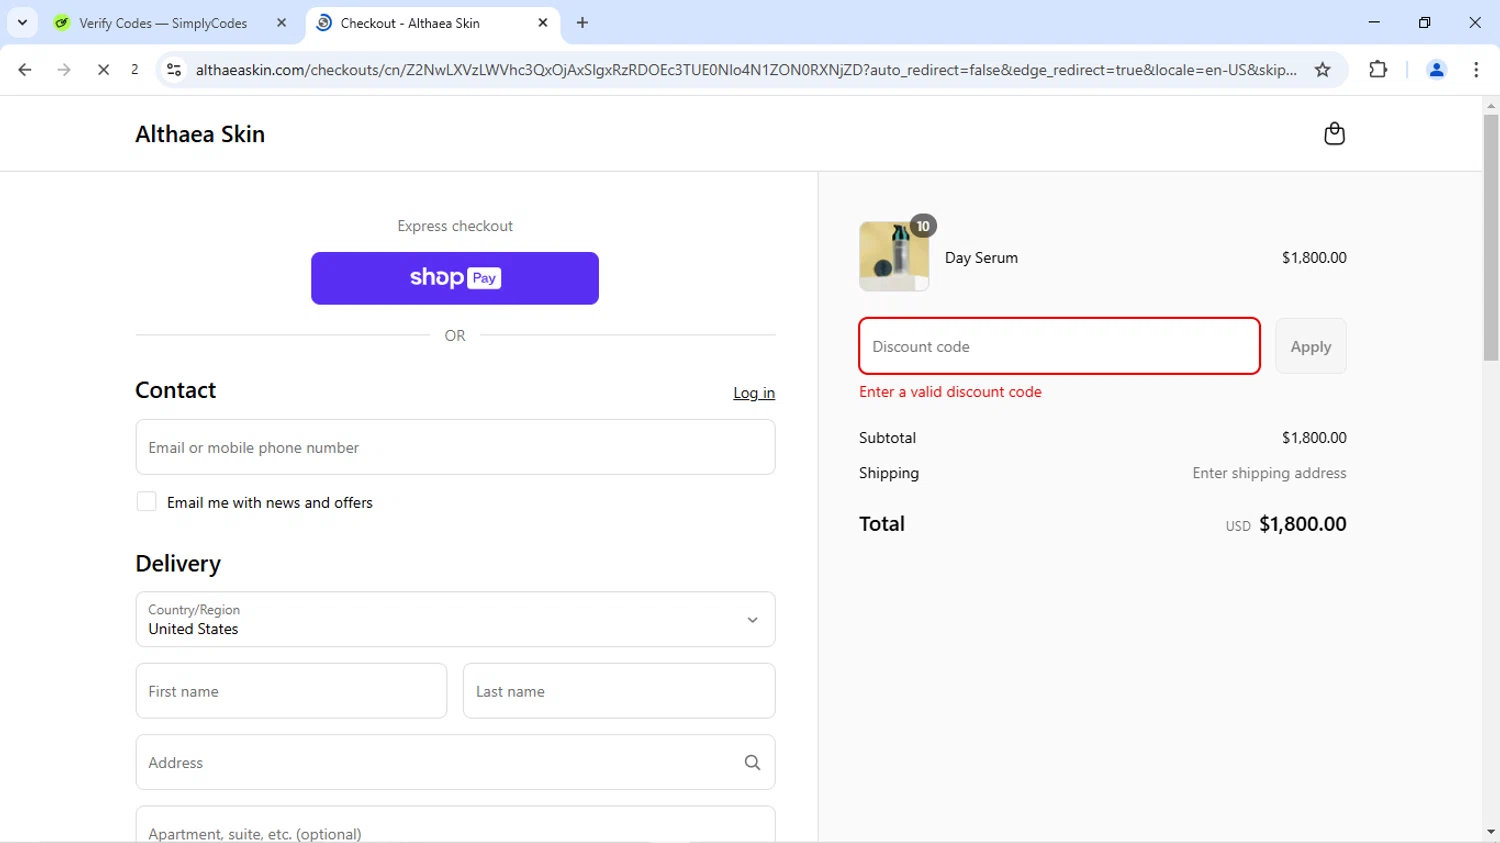Click the quantity badge 10 on thumbnail
1500x843 pixels.
pyautogui.click(x=923, y=226)
